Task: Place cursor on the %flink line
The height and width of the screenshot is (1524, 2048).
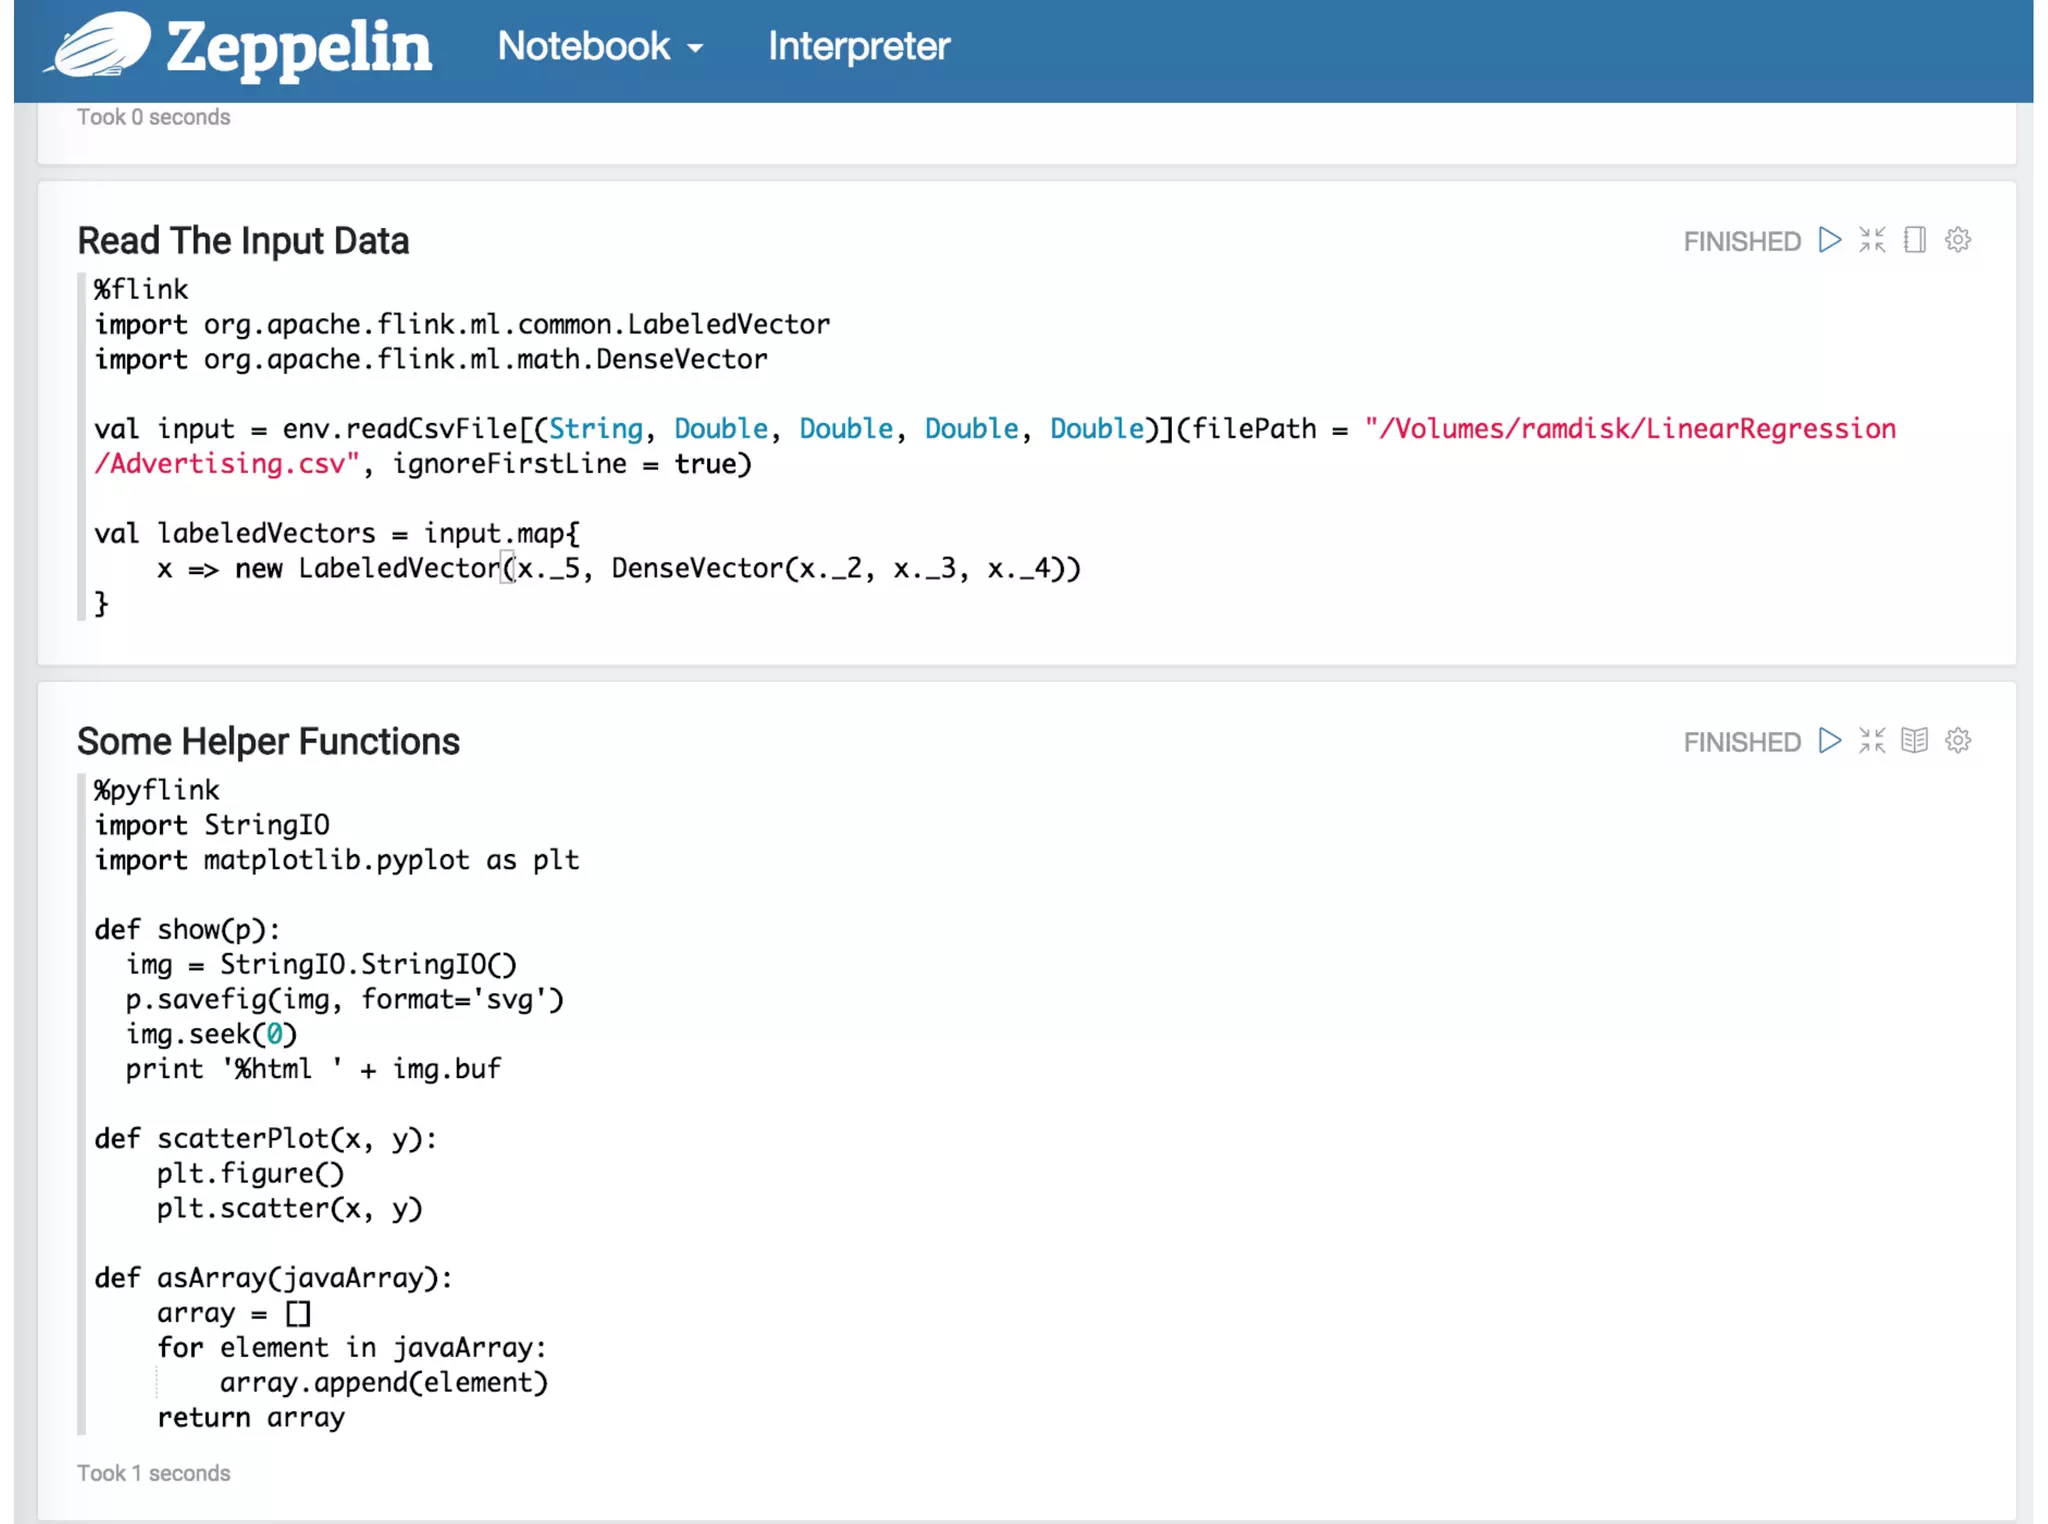Action: point(141,290)
